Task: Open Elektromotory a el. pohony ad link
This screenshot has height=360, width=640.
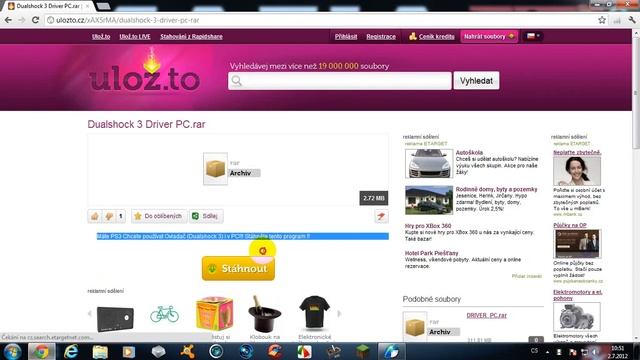Action: click(x=578, y=295)
